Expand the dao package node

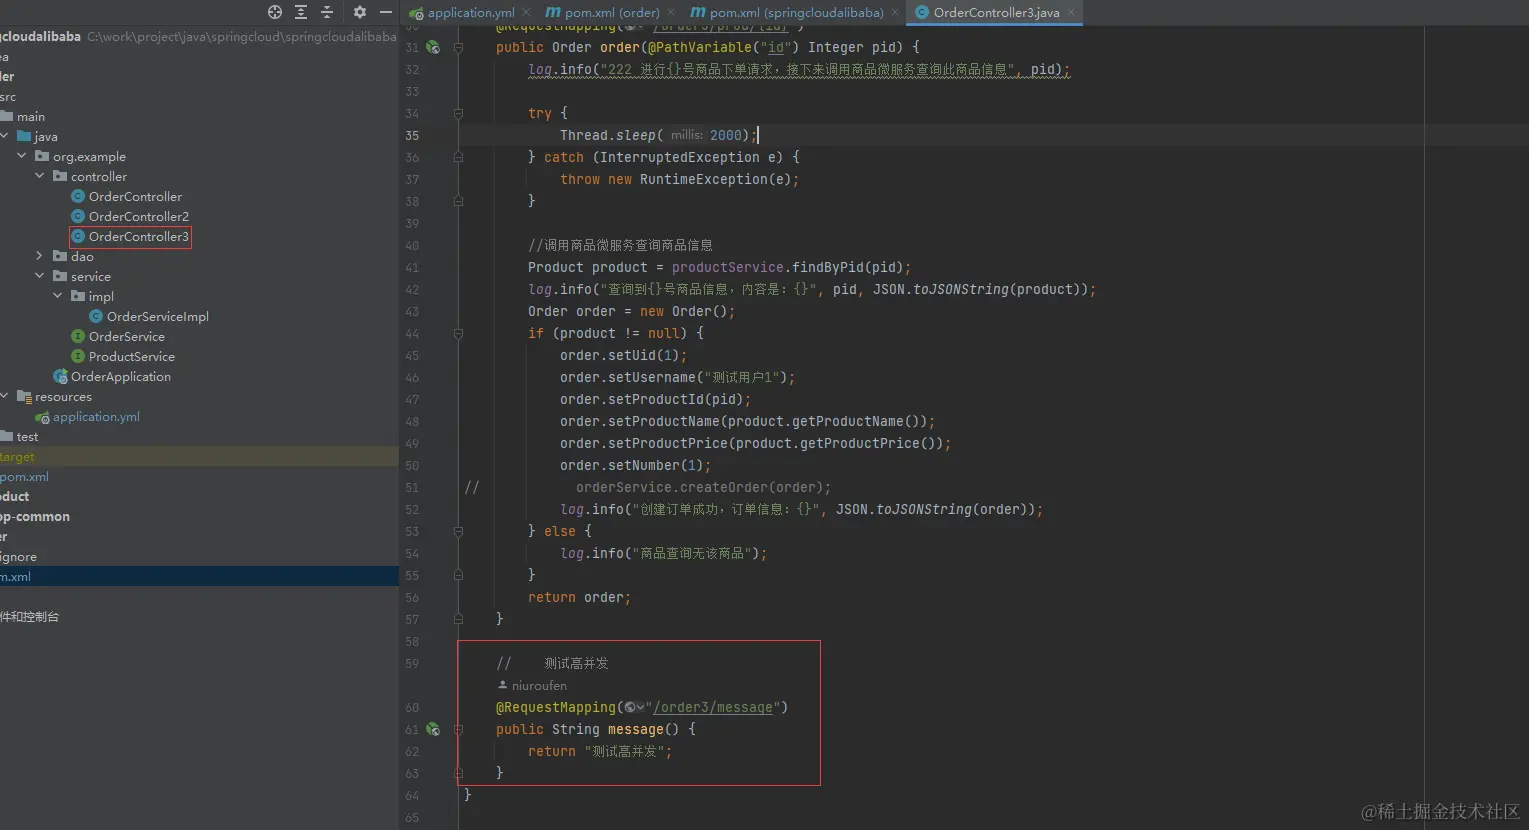click(40, 257)
